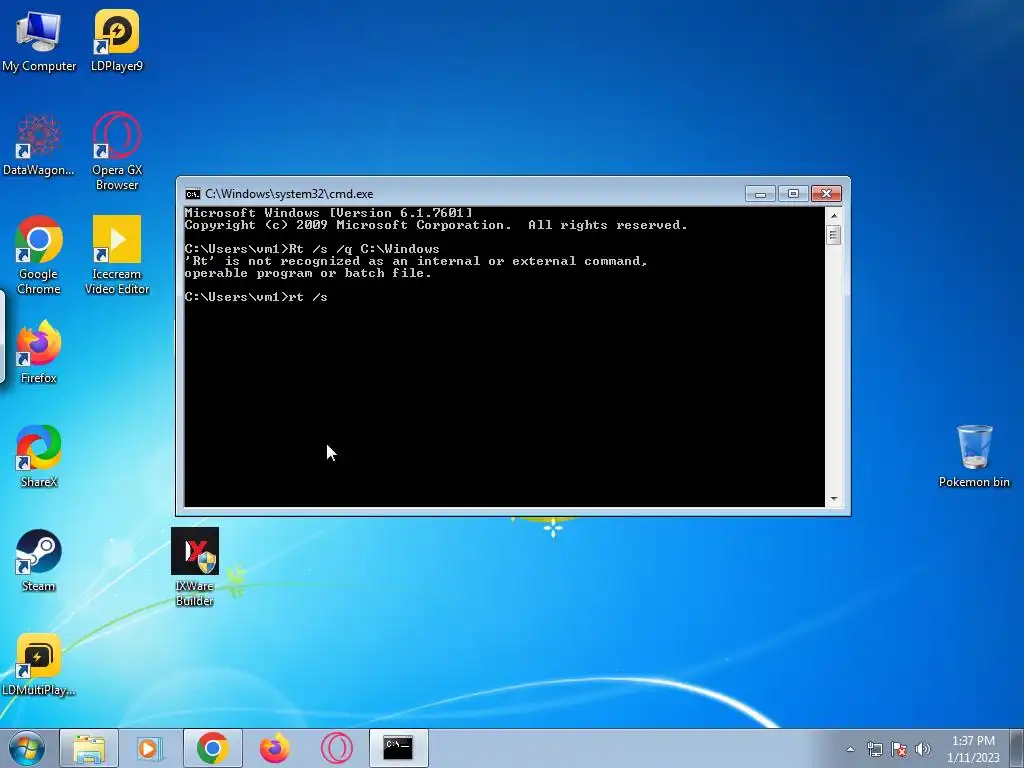This screenshot has height=768, width=1024.
Task: Open the Pokemon bin recycle bin icon
Action: [x=974, y=456]
